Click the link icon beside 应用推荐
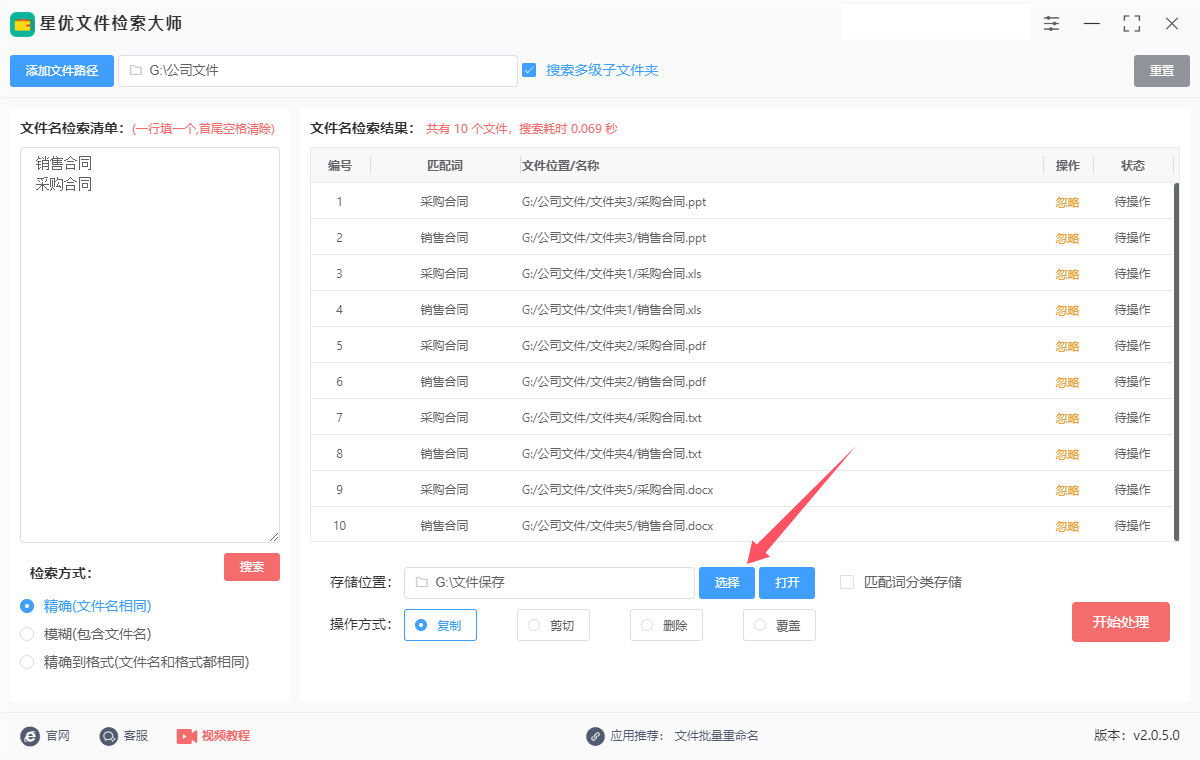Viewport: 1200px width, 760px height. [595, 736]
